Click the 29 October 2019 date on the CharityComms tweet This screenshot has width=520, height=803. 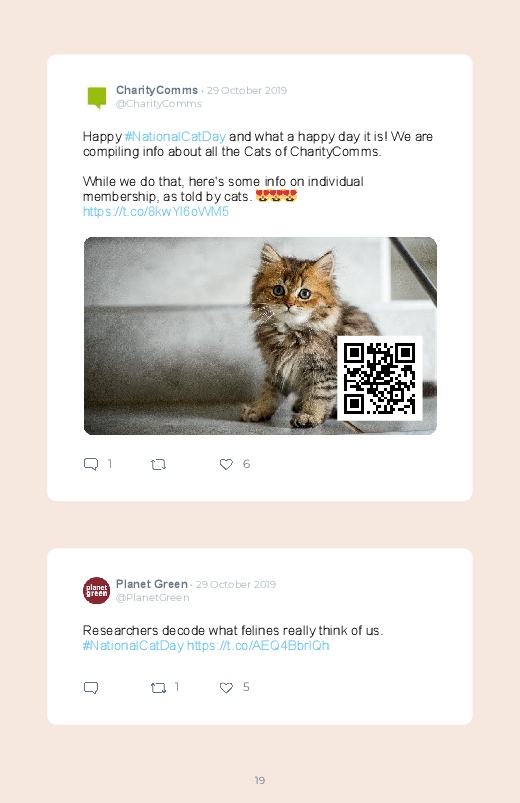pyautogui.click(x=247, y=90)
